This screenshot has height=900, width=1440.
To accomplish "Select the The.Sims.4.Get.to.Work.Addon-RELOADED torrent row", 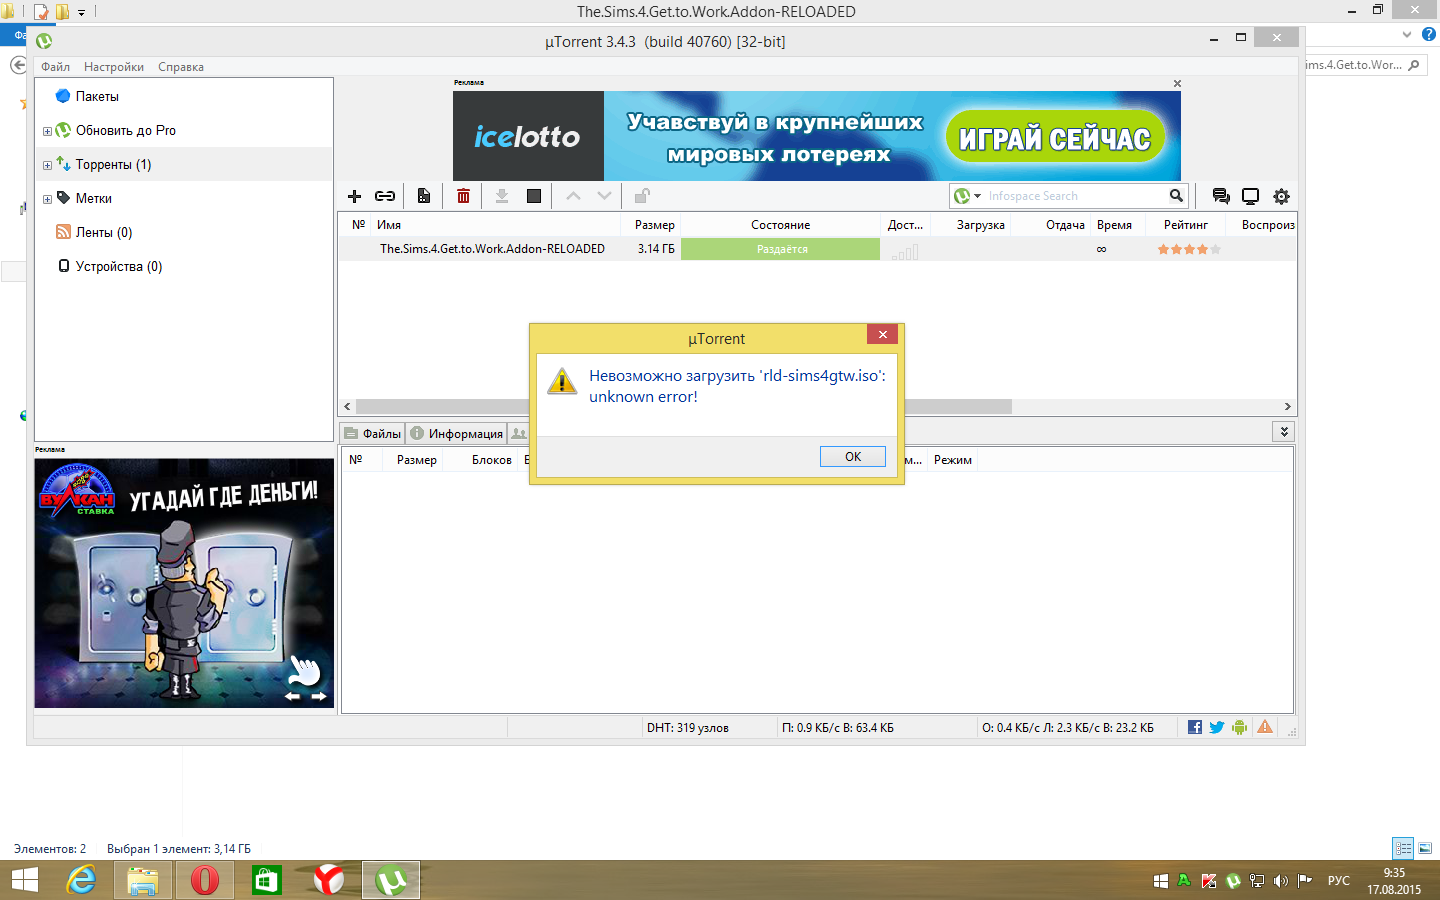I will tap(817, 249).
